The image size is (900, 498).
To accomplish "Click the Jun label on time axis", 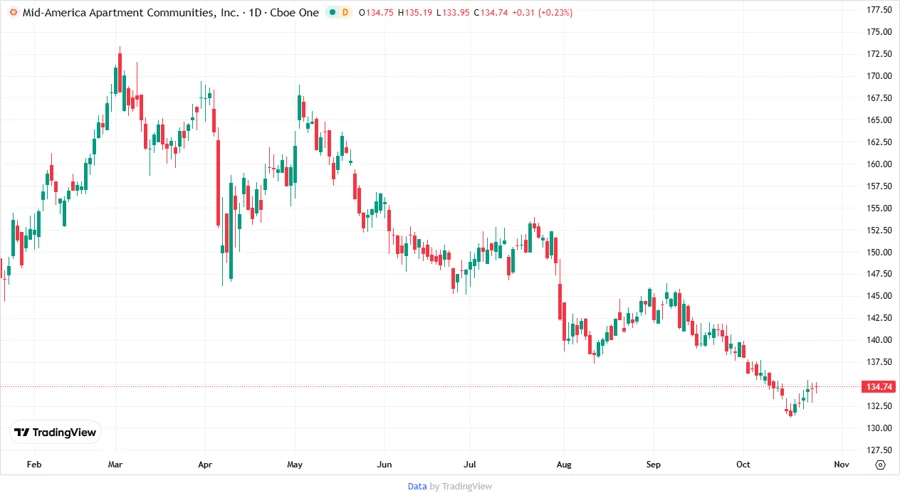I will pos(385,464).
